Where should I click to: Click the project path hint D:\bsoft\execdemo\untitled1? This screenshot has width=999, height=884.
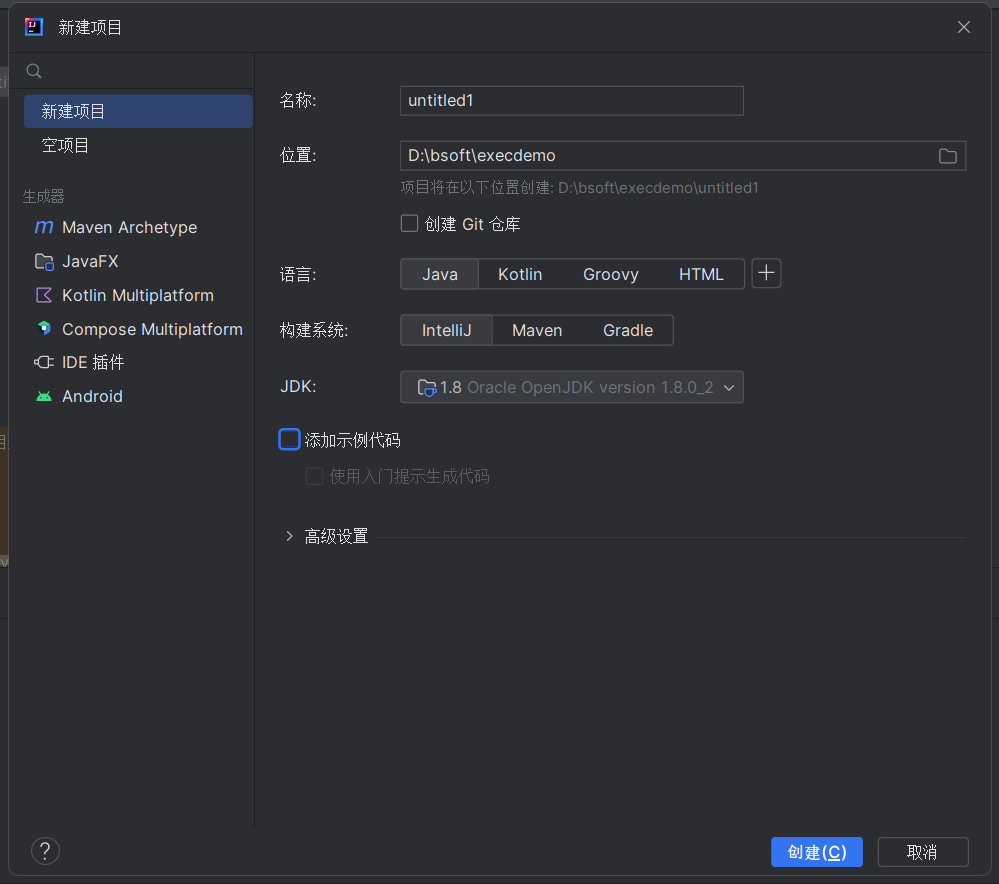[658, 188]
